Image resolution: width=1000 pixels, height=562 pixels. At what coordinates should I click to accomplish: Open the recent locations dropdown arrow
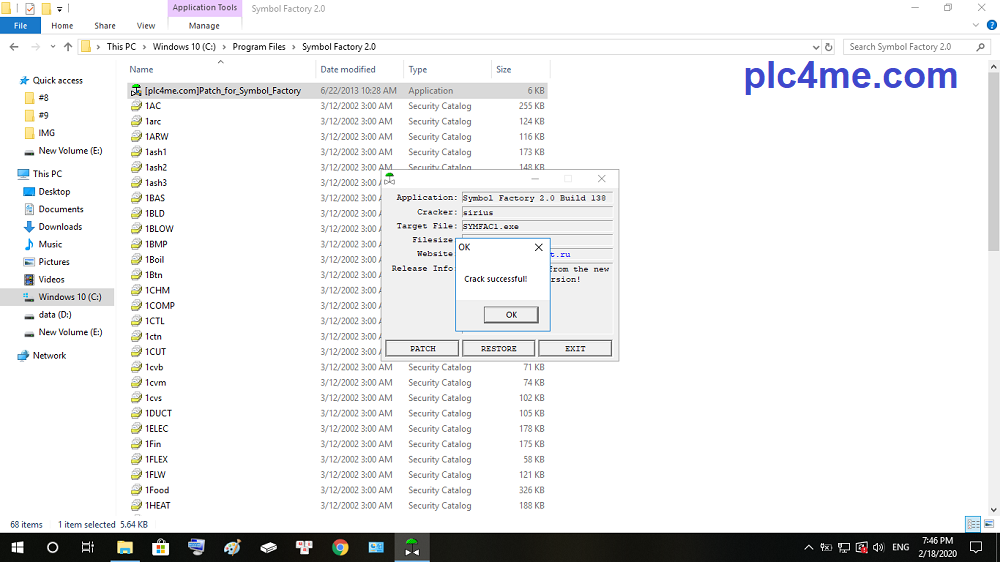pyautogui.click(x=53, y=47)
